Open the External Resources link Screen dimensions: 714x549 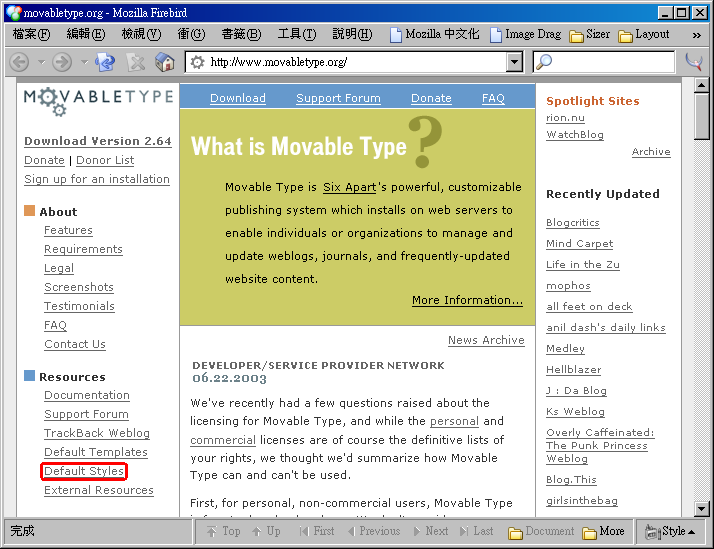99,490
